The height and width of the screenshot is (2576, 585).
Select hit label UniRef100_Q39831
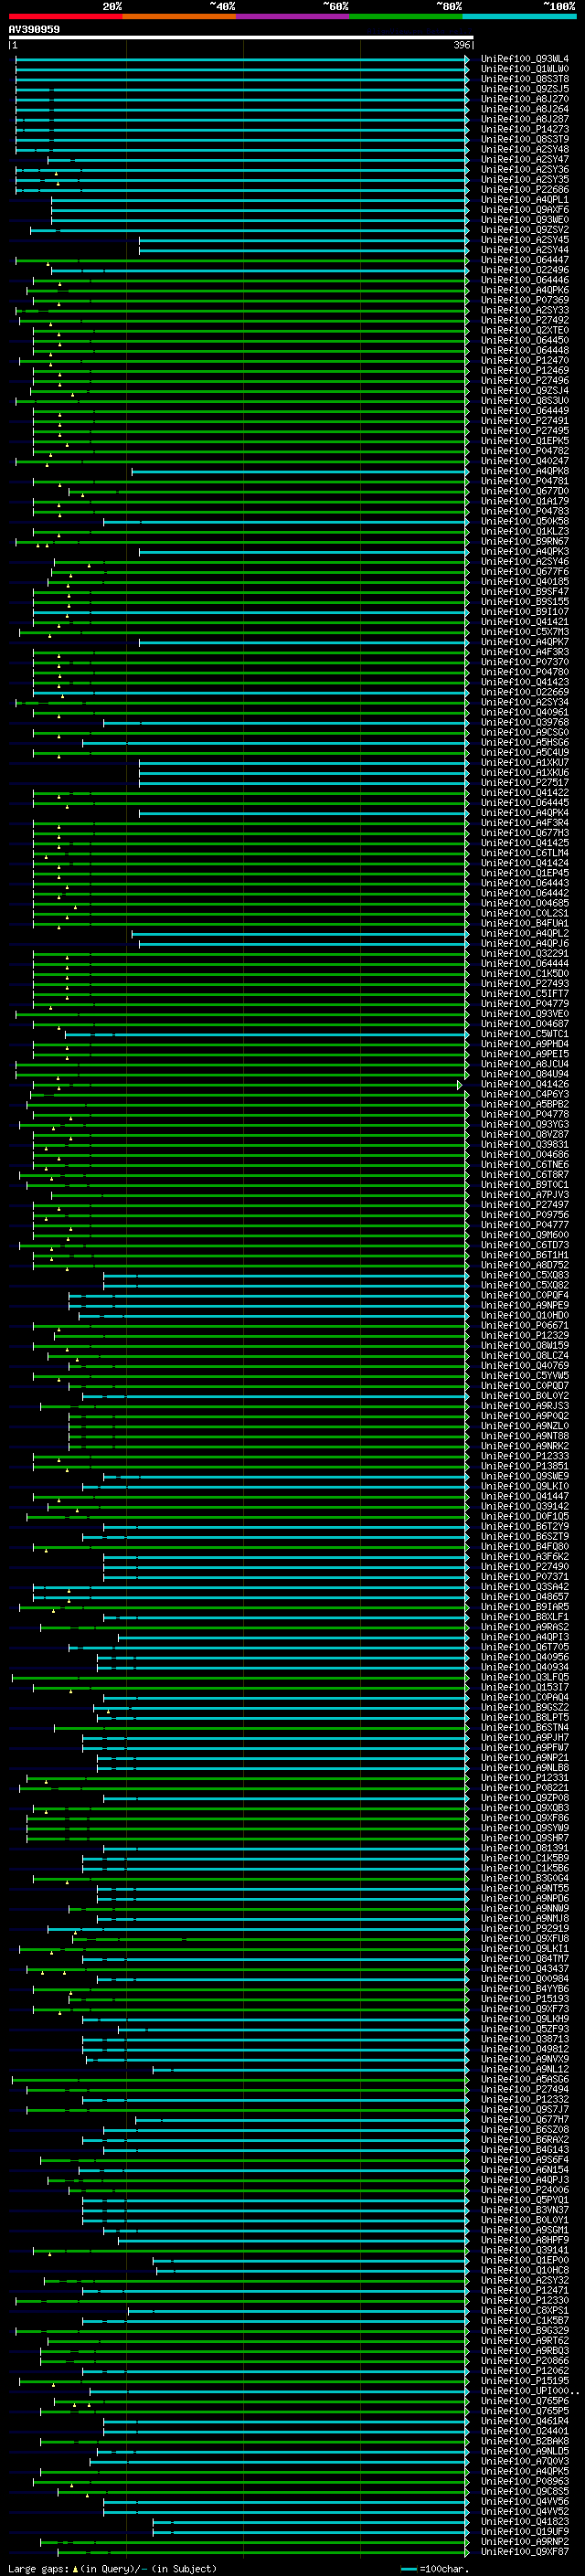tap(525, 1145)
